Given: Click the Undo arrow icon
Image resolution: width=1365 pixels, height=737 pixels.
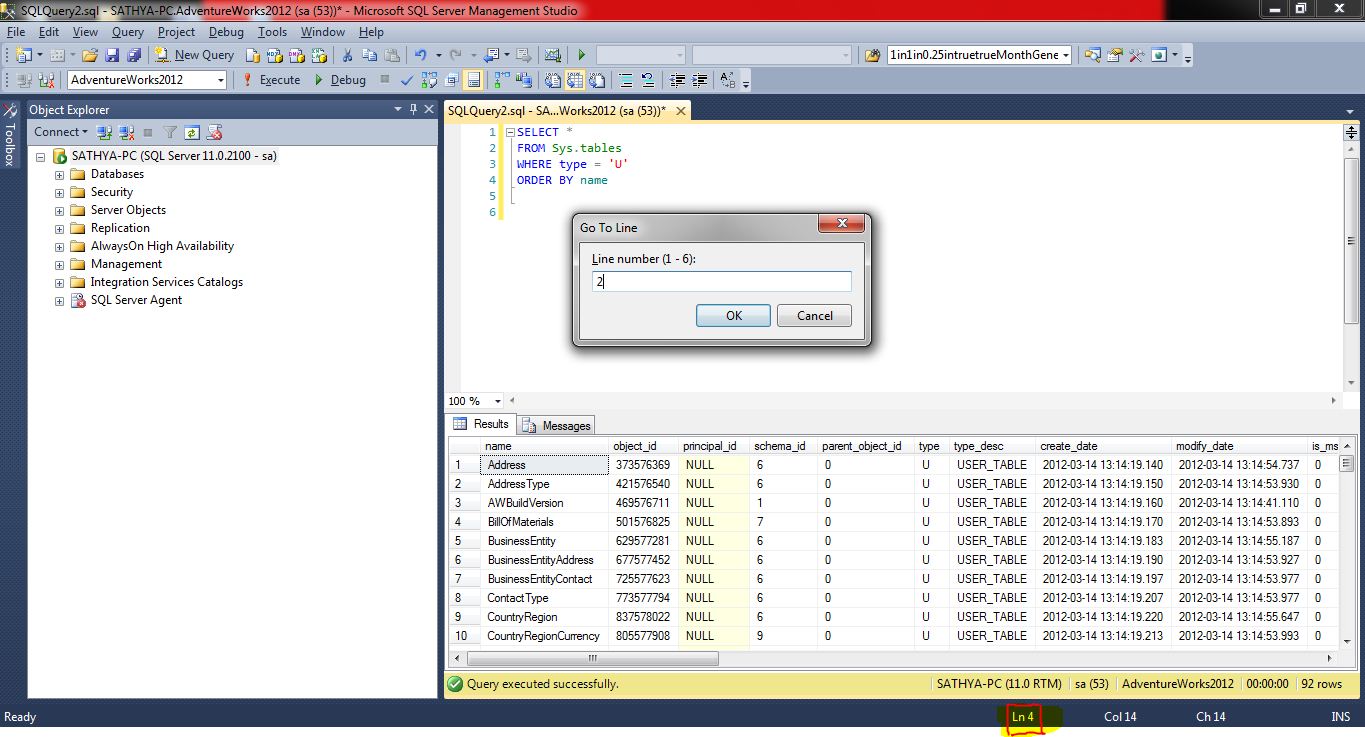Looking at the screenshot, I should (421, 55).
